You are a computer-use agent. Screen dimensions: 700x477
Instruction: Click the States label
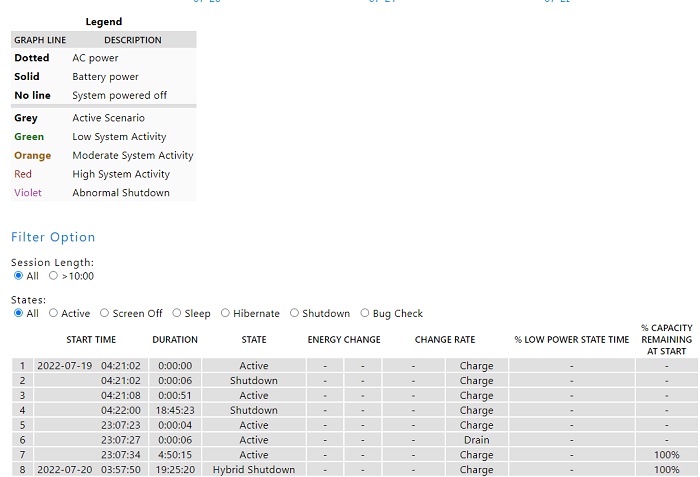[29, 300]
